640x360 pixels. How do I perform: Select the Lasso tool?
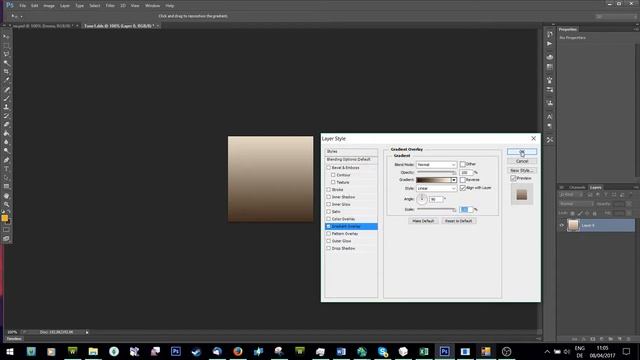click(x=6, y=54)
